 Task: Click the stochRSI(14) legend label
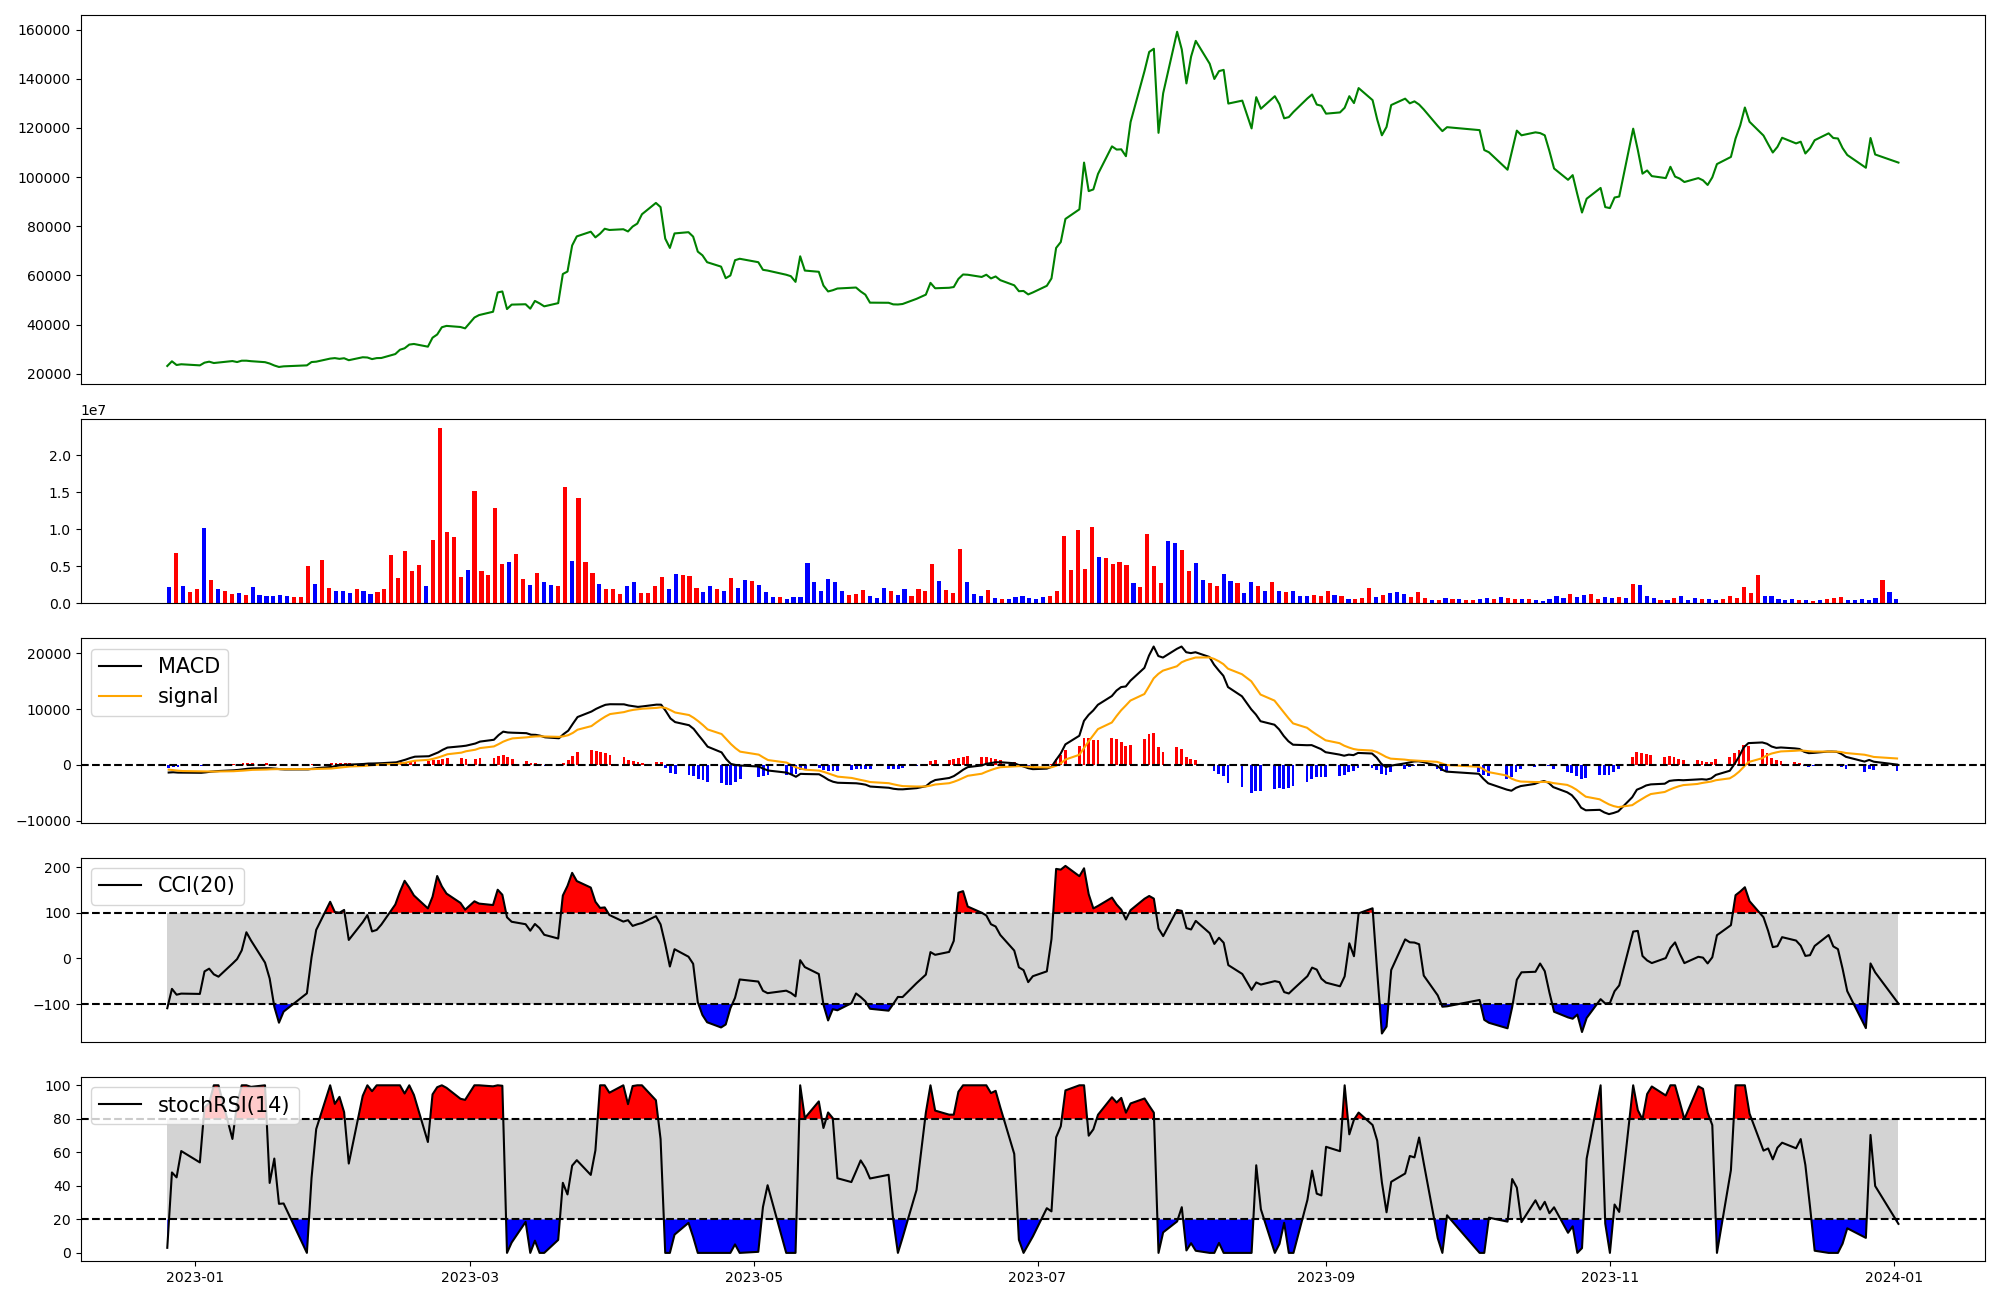223,1105
